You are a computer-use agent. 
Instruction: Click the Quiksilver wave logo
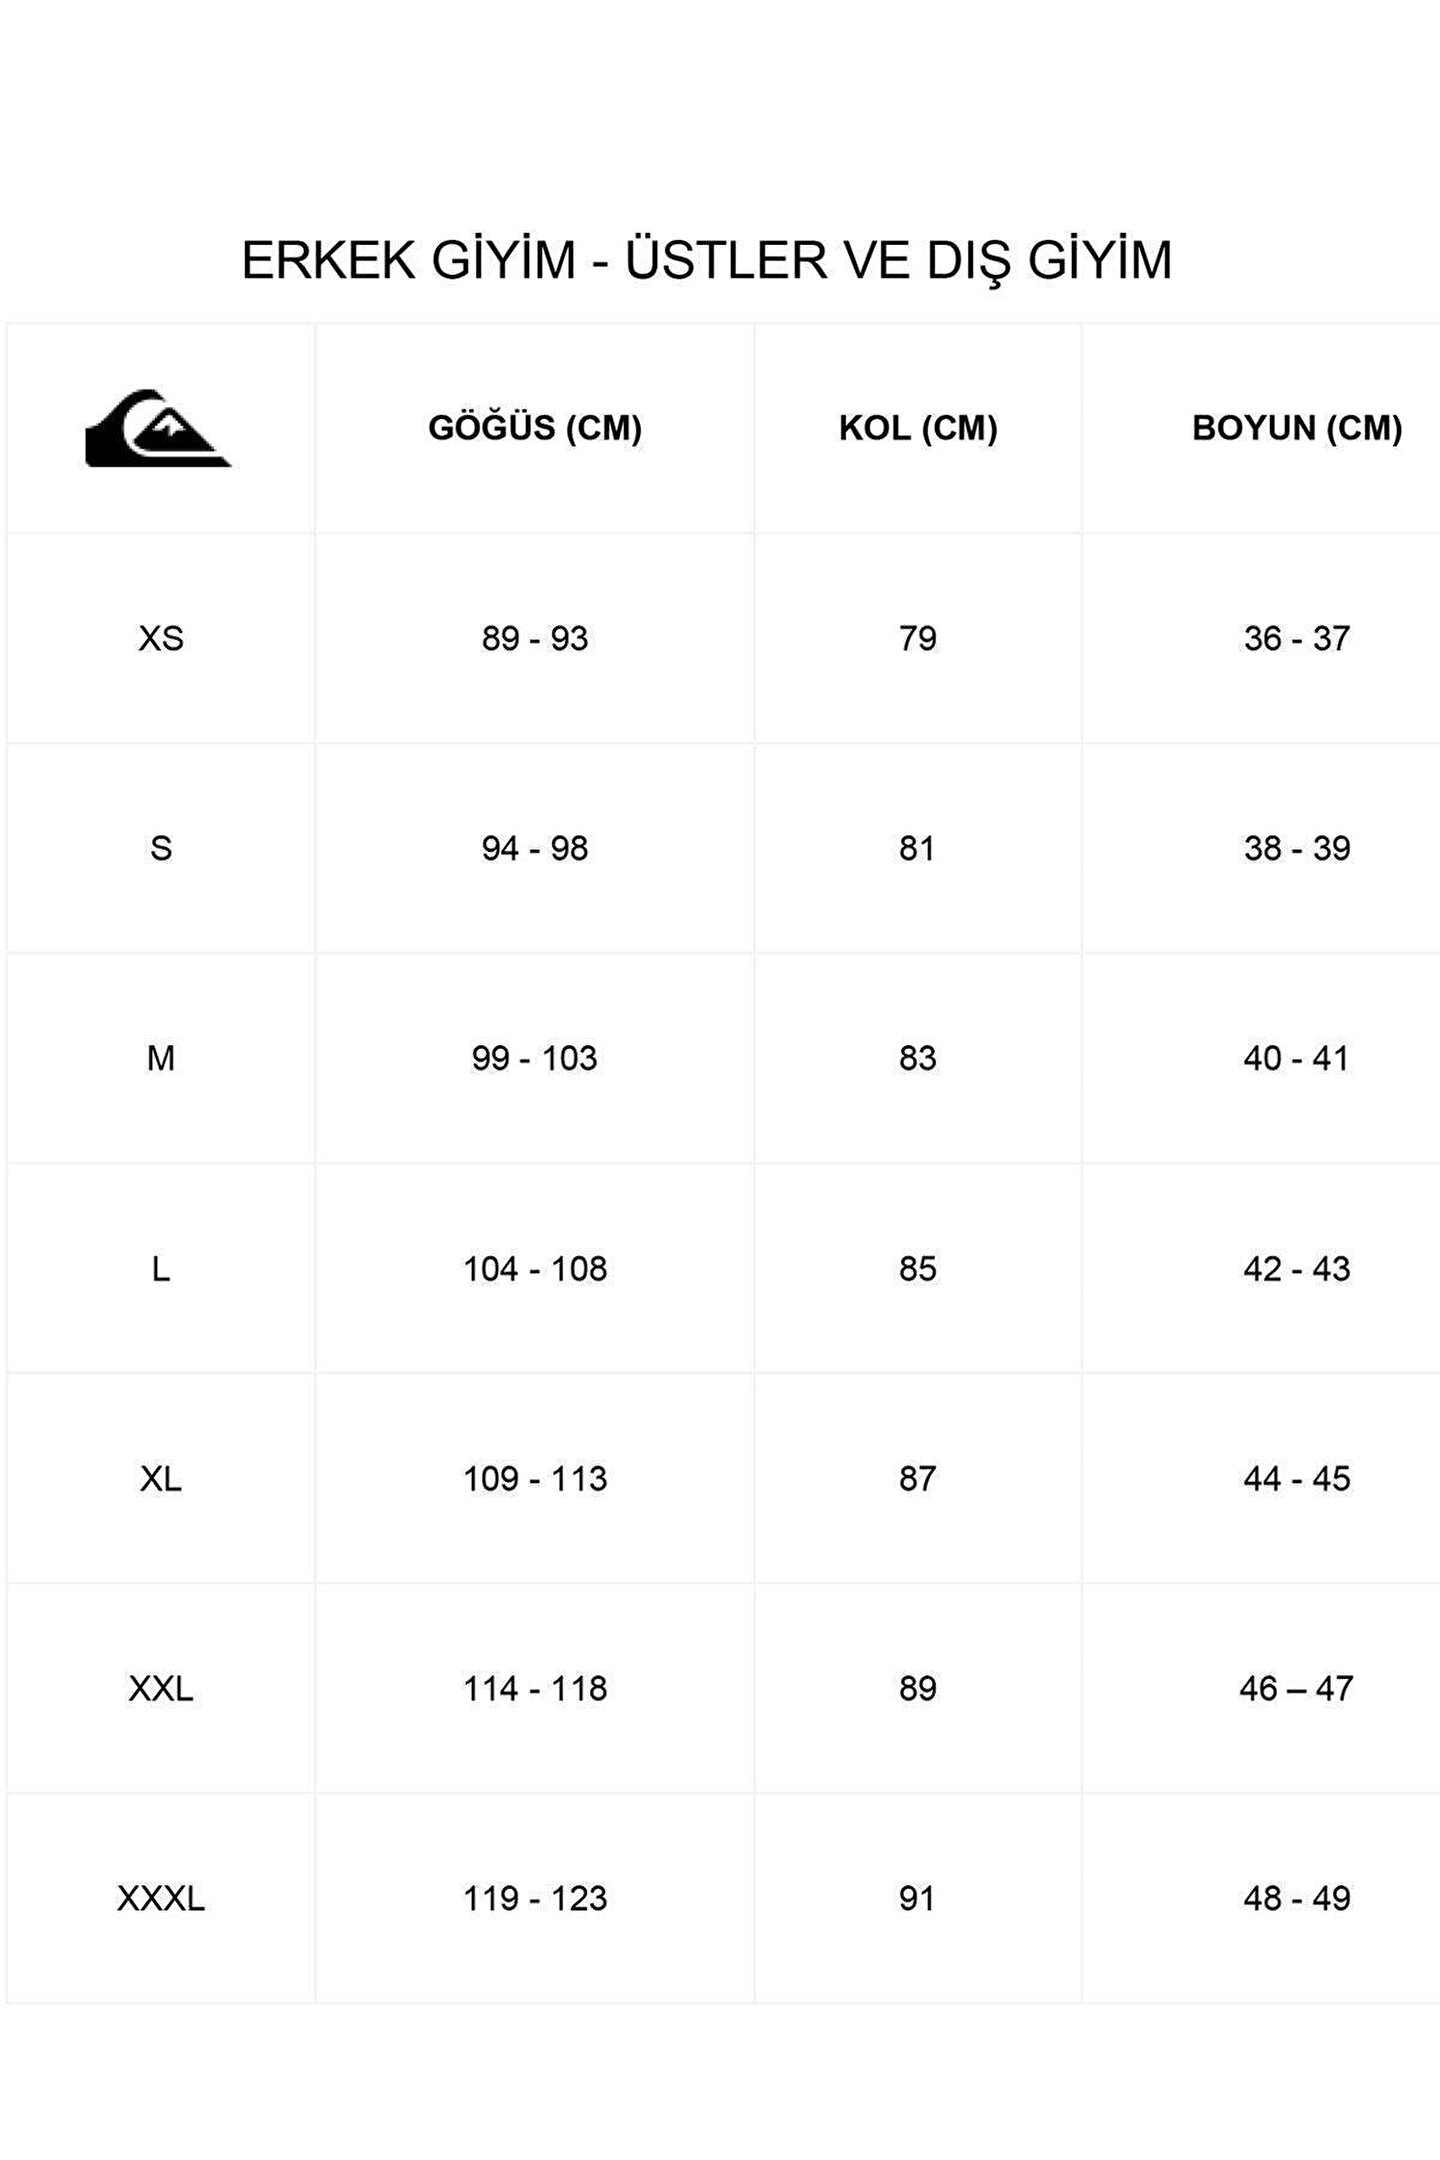tap(158, 428)
